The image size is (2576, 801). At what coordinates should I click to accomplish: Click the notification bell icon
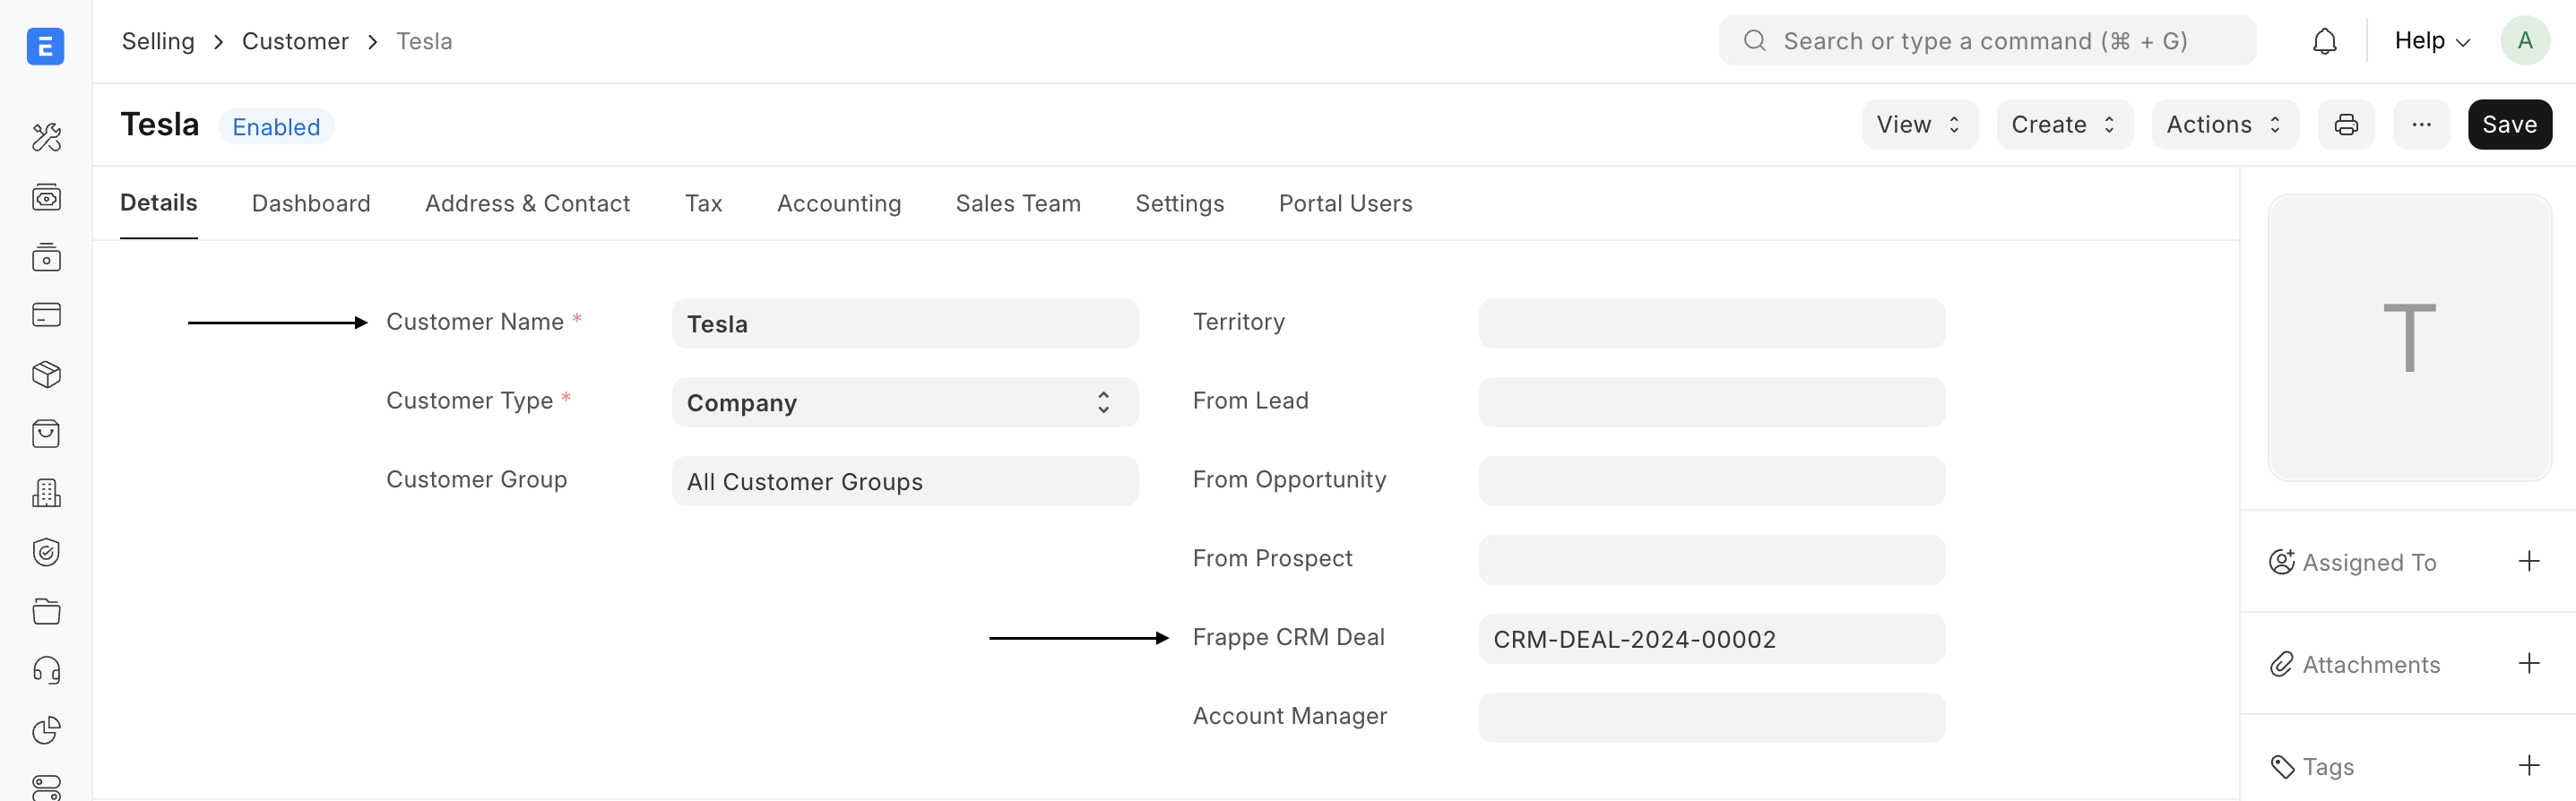point(2324,41)
